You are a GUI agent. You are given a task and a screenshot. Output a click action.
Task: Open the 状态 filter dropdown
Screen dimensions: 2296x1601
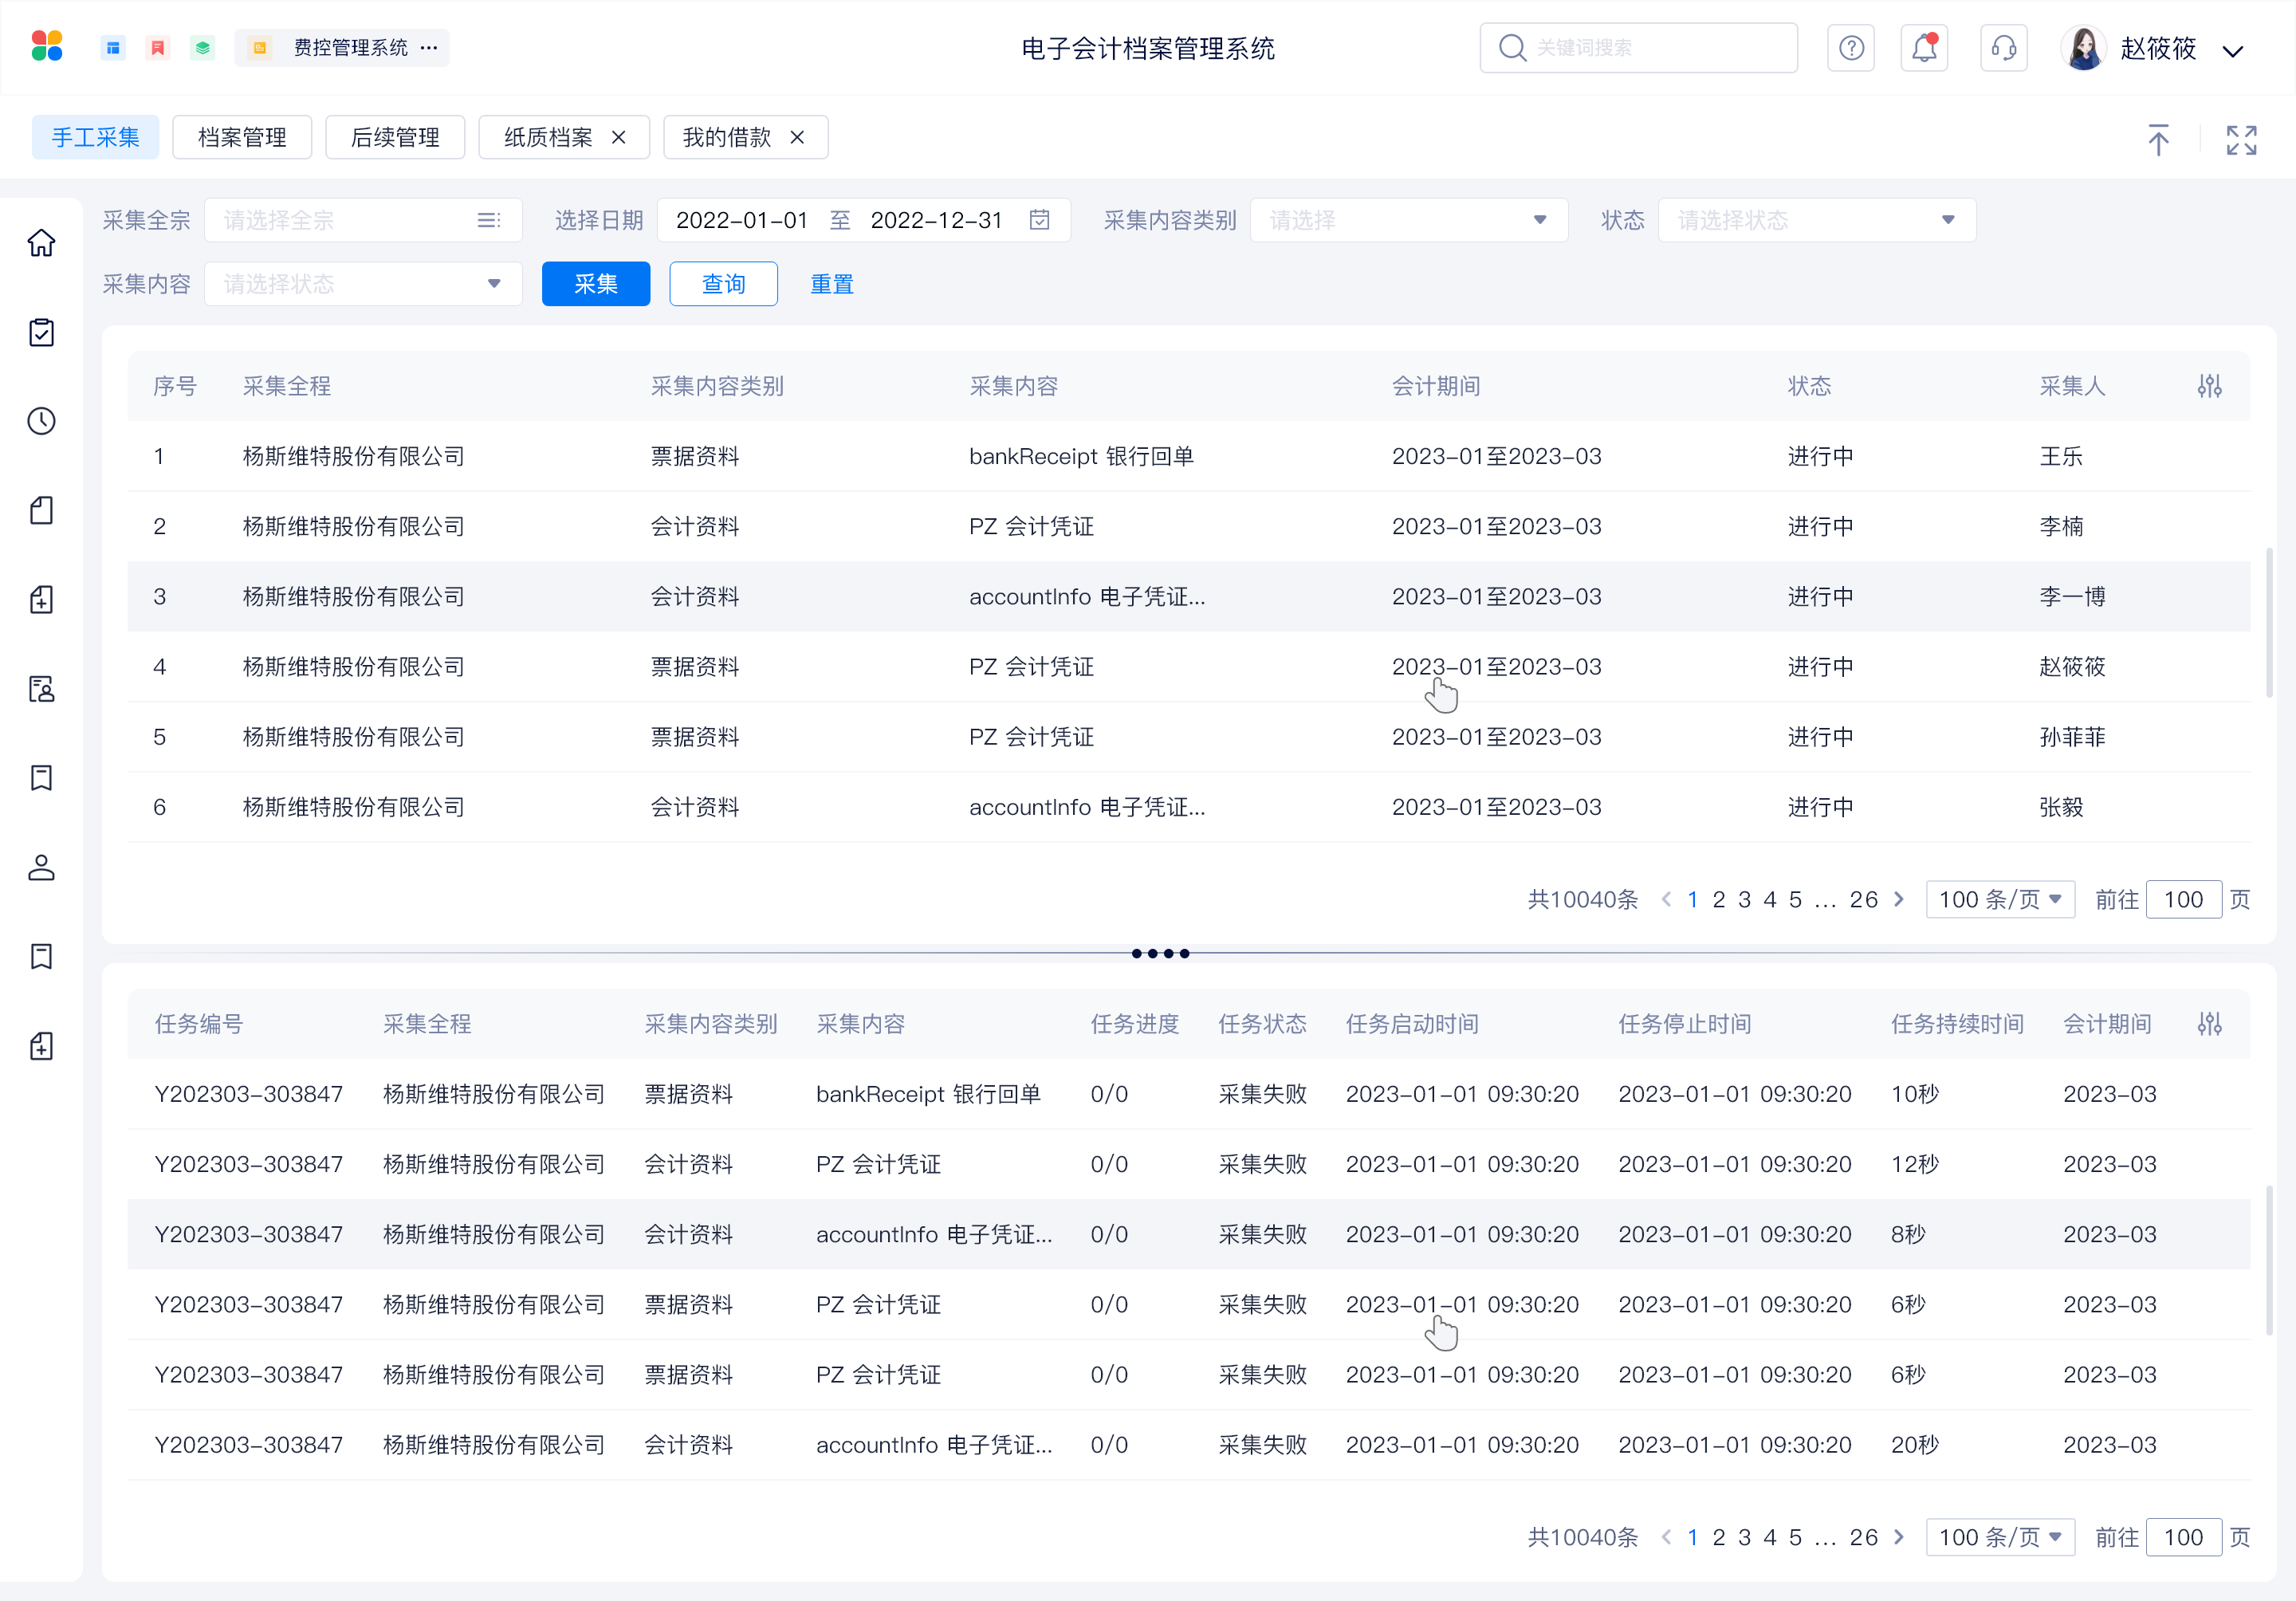click(x=1816, y=220)
